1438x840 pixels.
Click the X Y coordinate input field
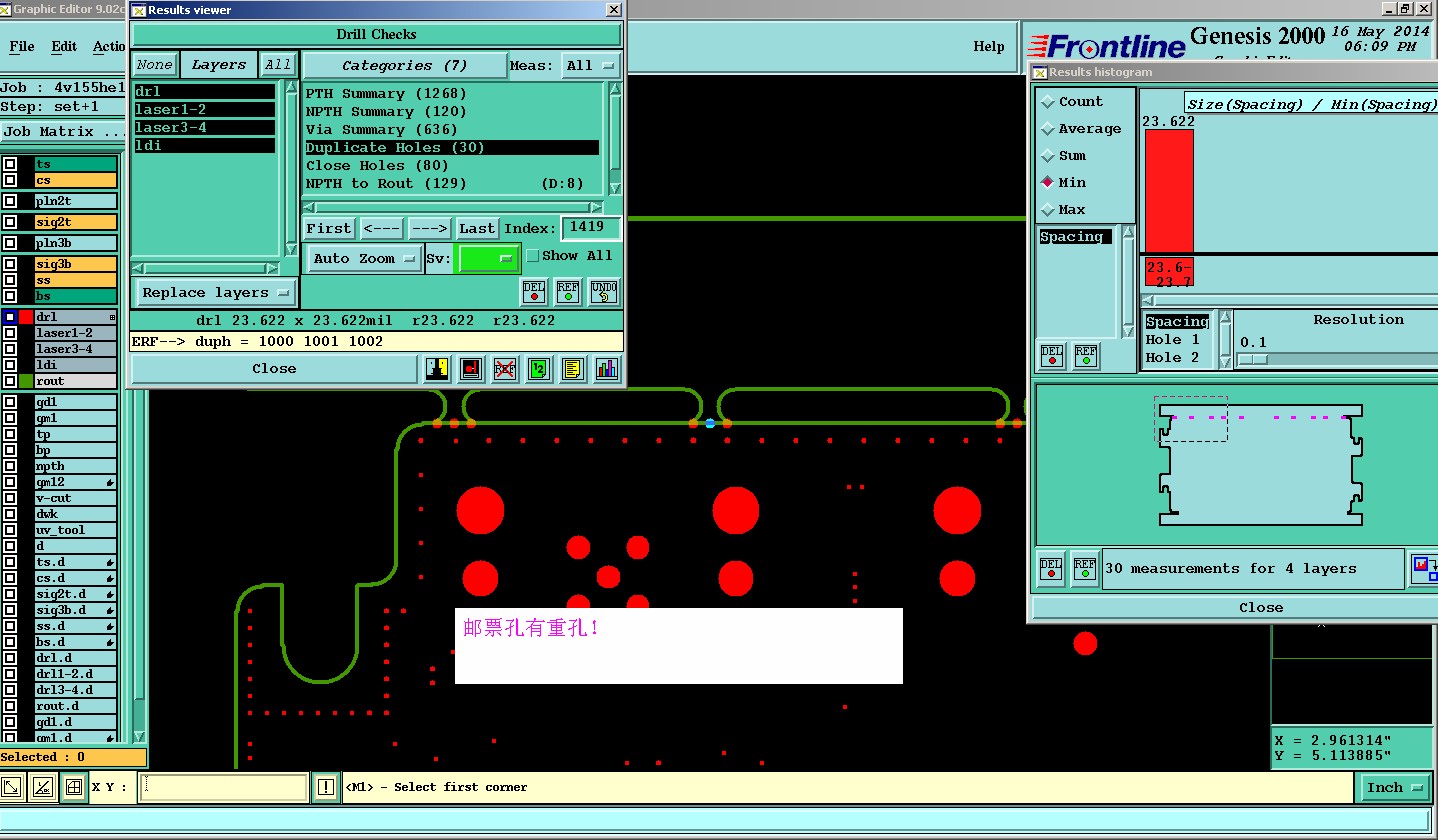point(223,787)
